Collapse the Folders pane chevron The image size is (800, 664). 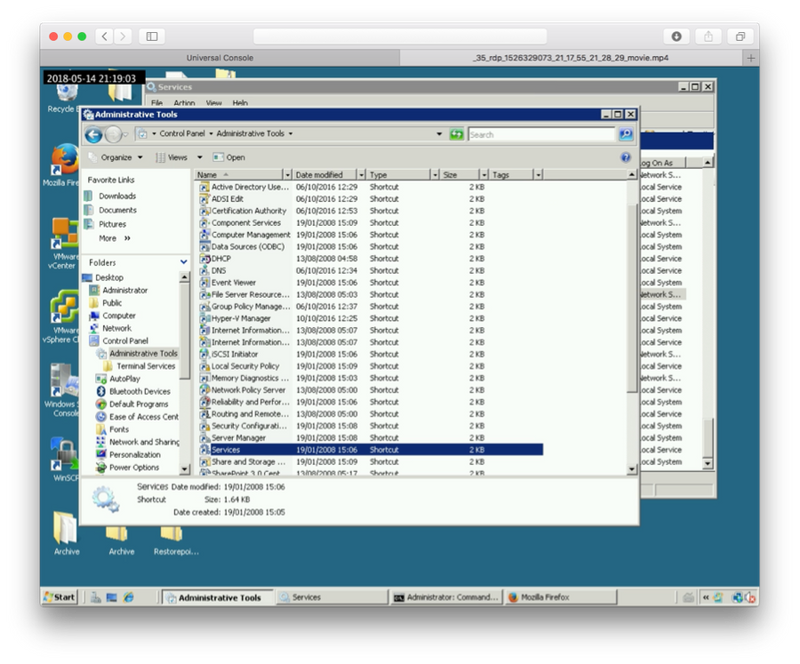184,262
